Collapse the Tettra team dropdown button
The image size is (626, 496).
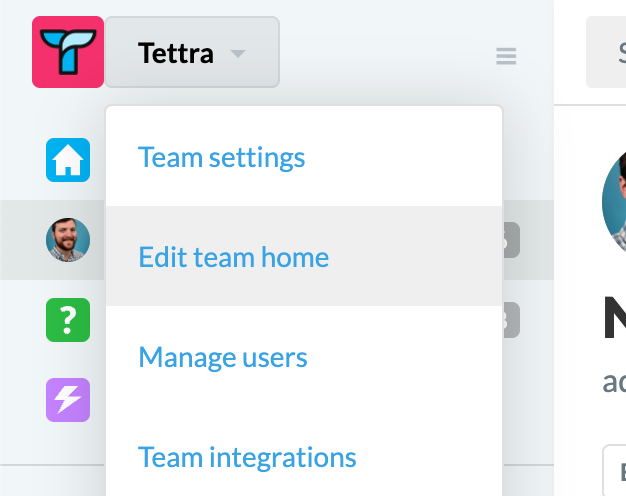pos(192,52)
